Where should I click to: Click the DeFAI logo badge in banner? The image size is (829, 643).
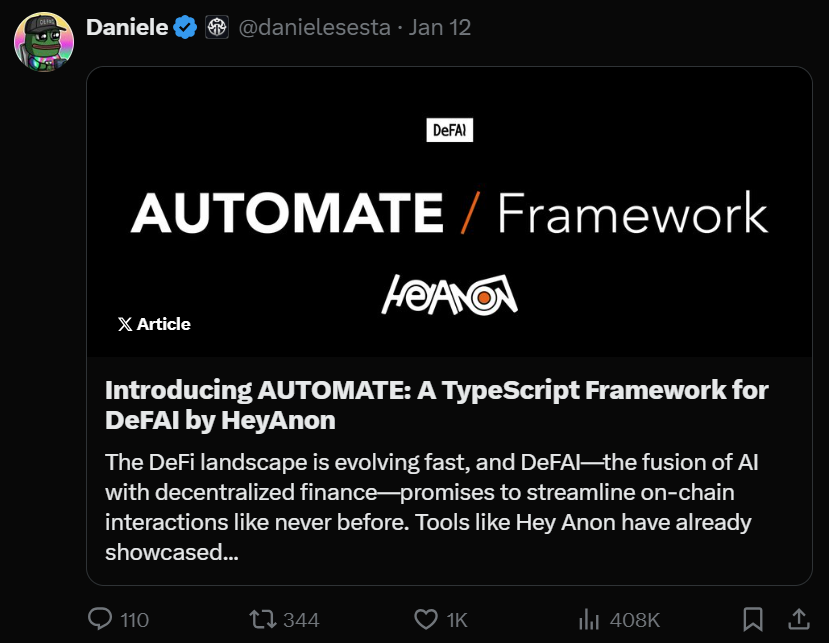[x=449, y=130]
